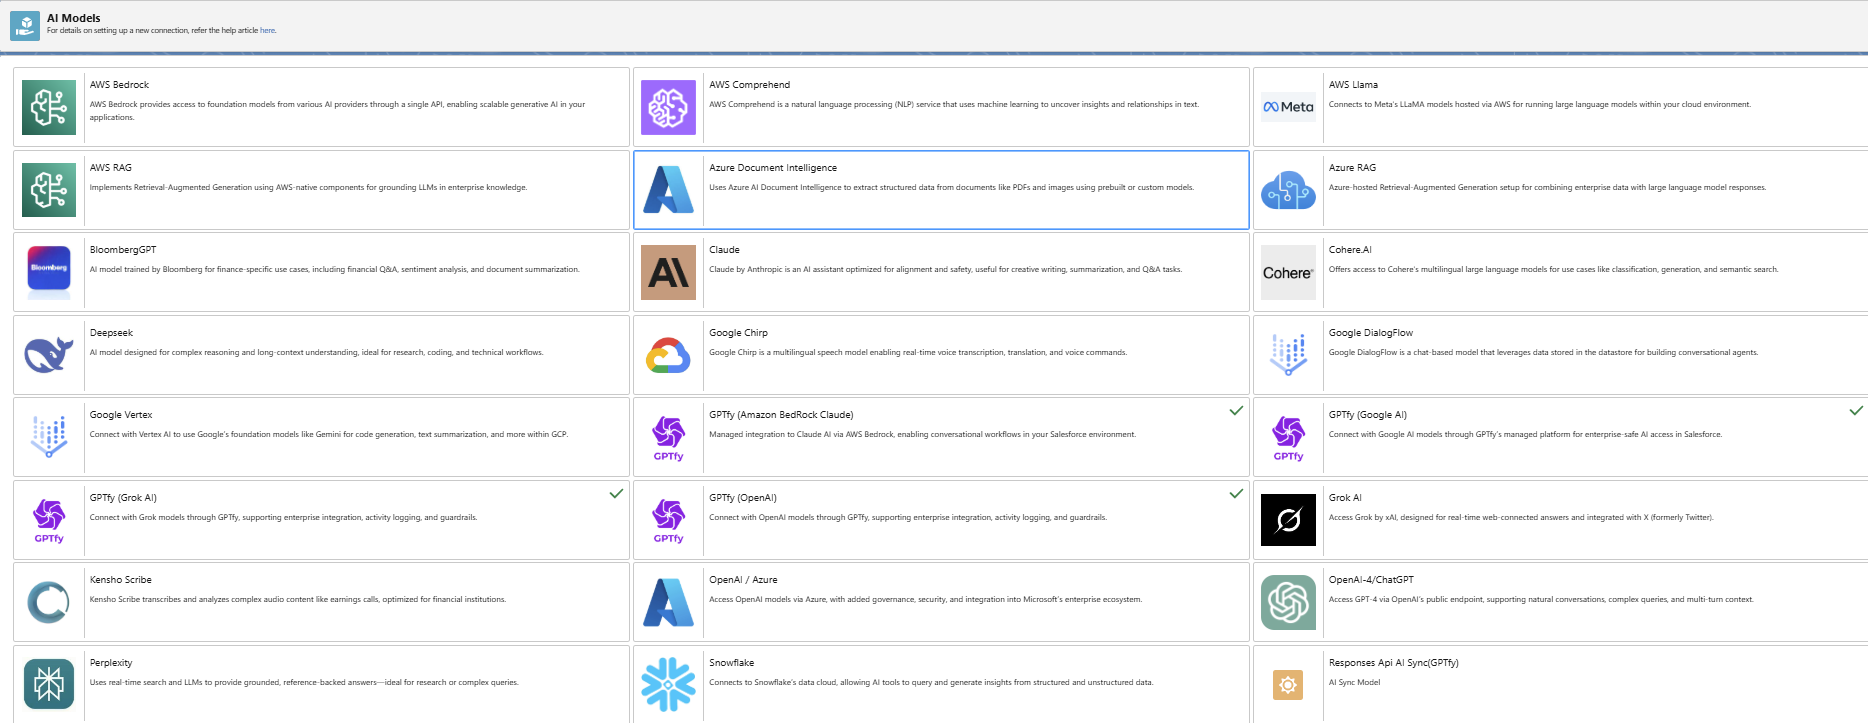Open the Claude Anthropic logo tile

(668, 272)
